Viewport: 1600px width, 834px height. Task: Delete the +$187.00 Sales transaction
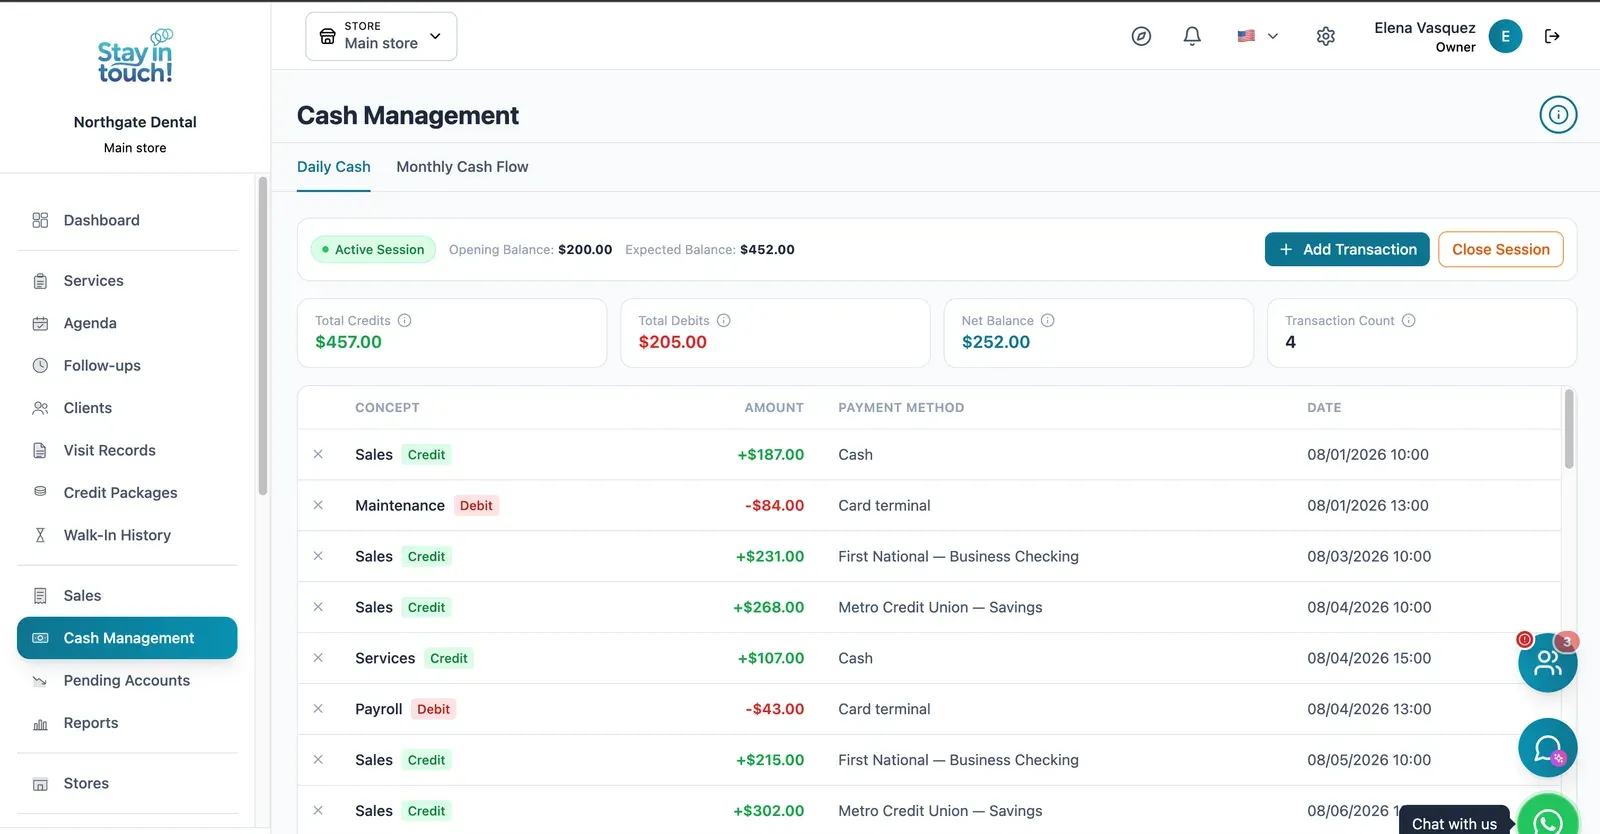318,454
